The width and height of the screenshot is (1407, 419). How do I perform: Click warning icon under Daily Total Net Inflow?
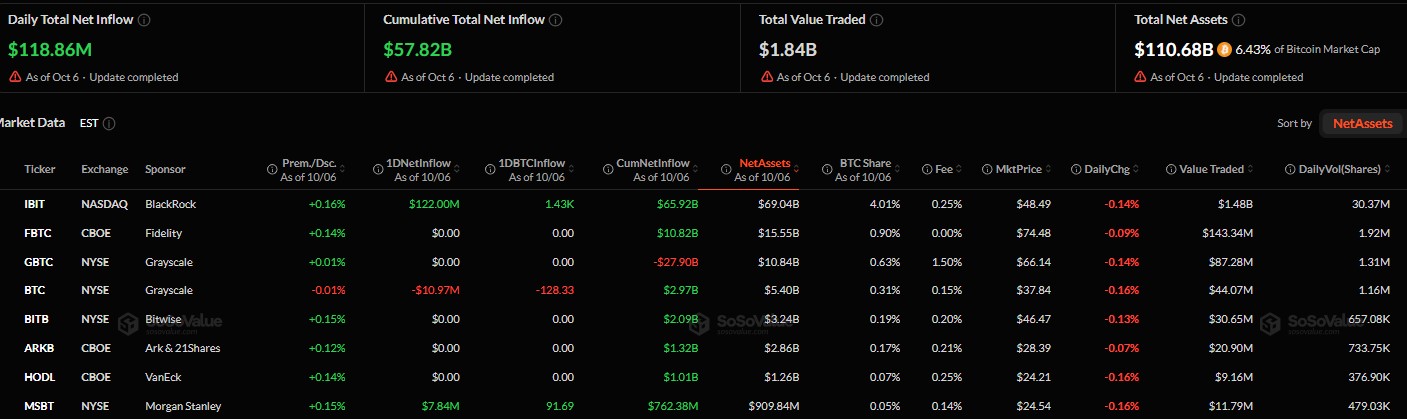click(15, 77)
